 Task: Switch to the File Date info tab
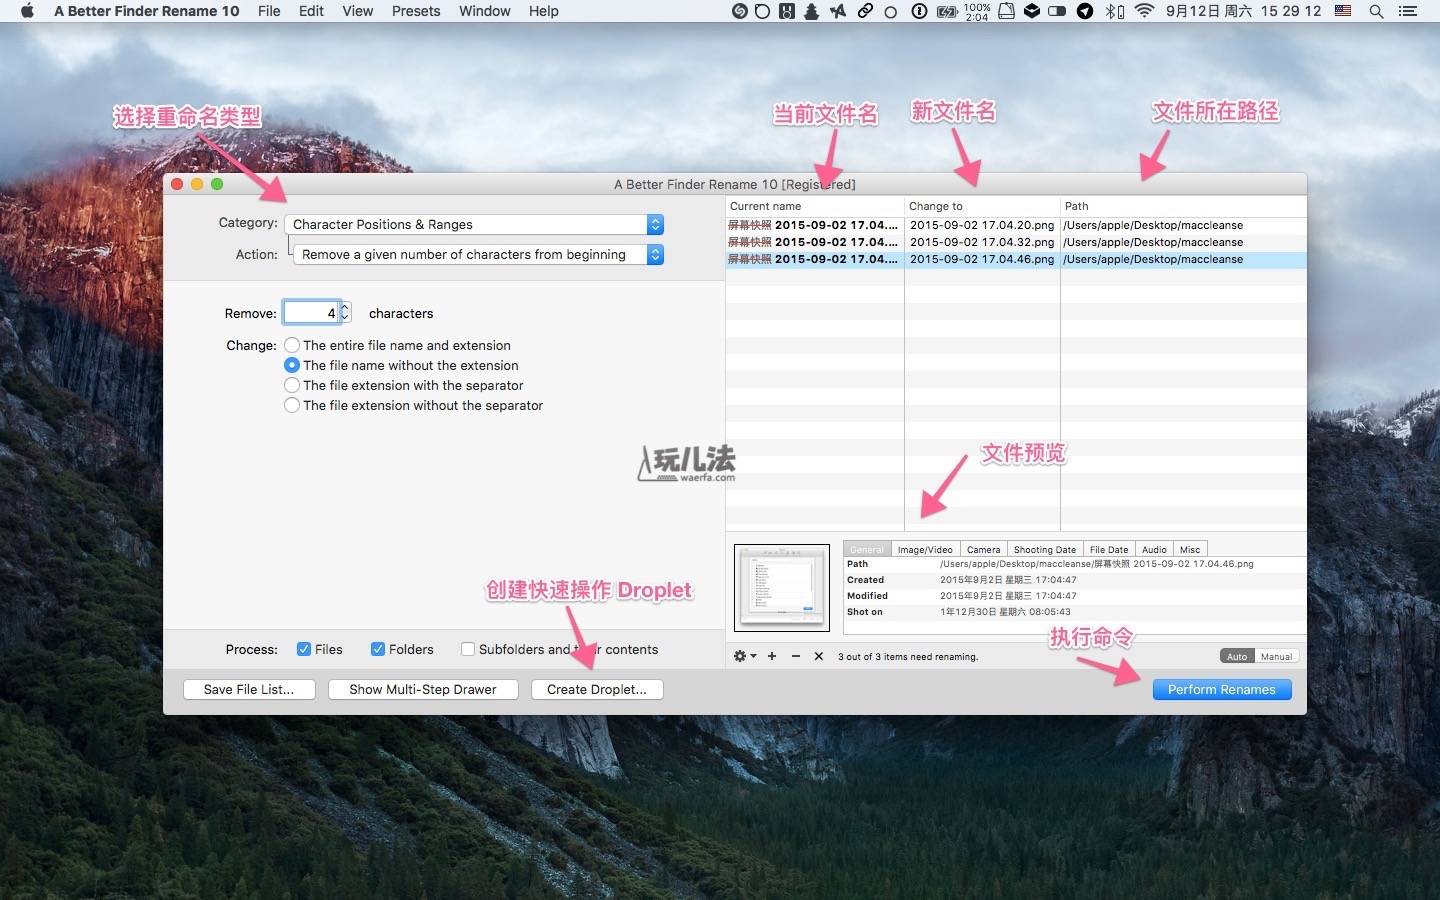point(1109,549)
